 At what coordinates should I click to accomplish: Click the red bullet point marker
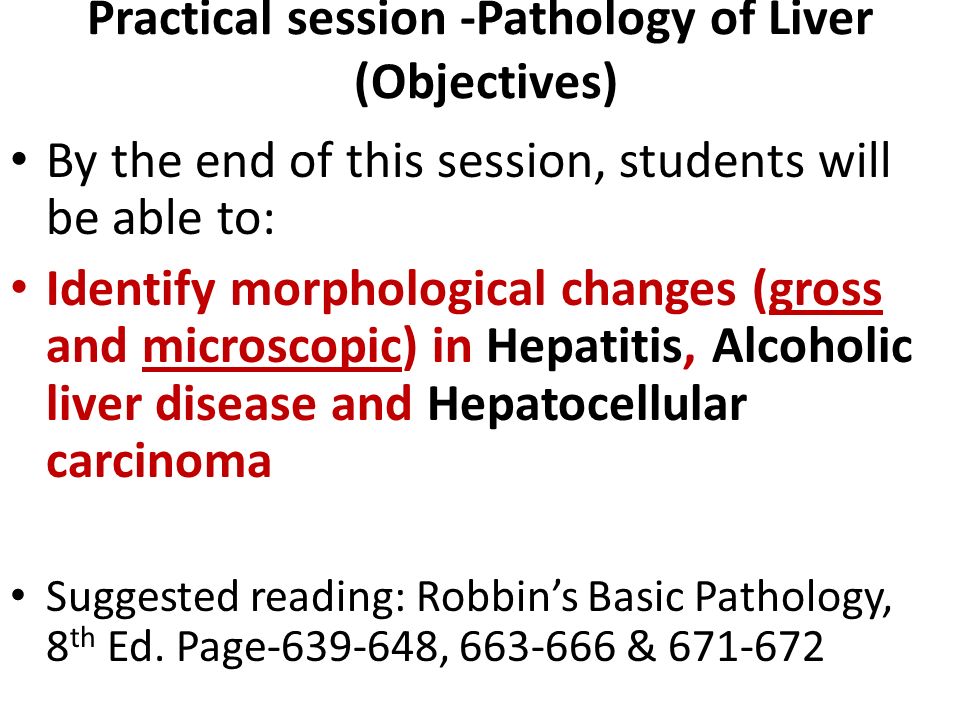click(x=19, y=286)
